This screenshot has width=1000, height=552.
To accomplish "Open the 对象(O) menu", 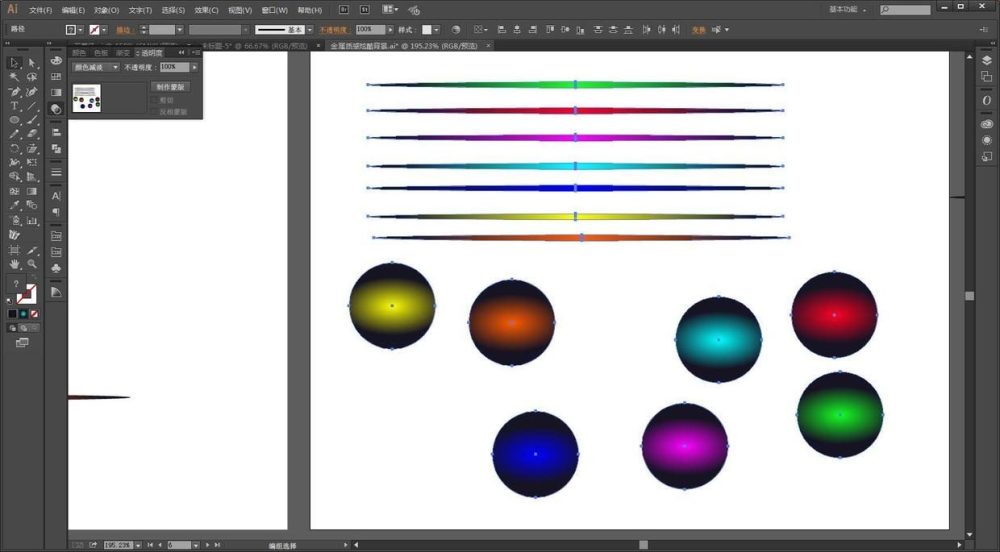I will tap(106, 10).
